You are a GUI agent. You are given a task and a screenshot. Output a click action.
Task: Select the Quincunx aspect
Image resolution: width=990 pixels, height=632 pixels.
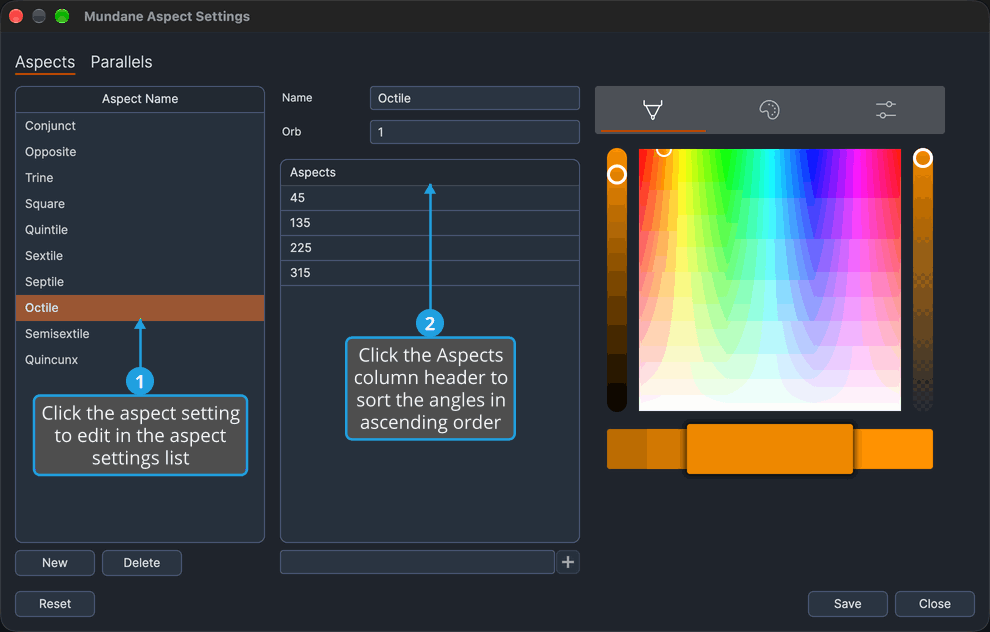tap(140, 359)
